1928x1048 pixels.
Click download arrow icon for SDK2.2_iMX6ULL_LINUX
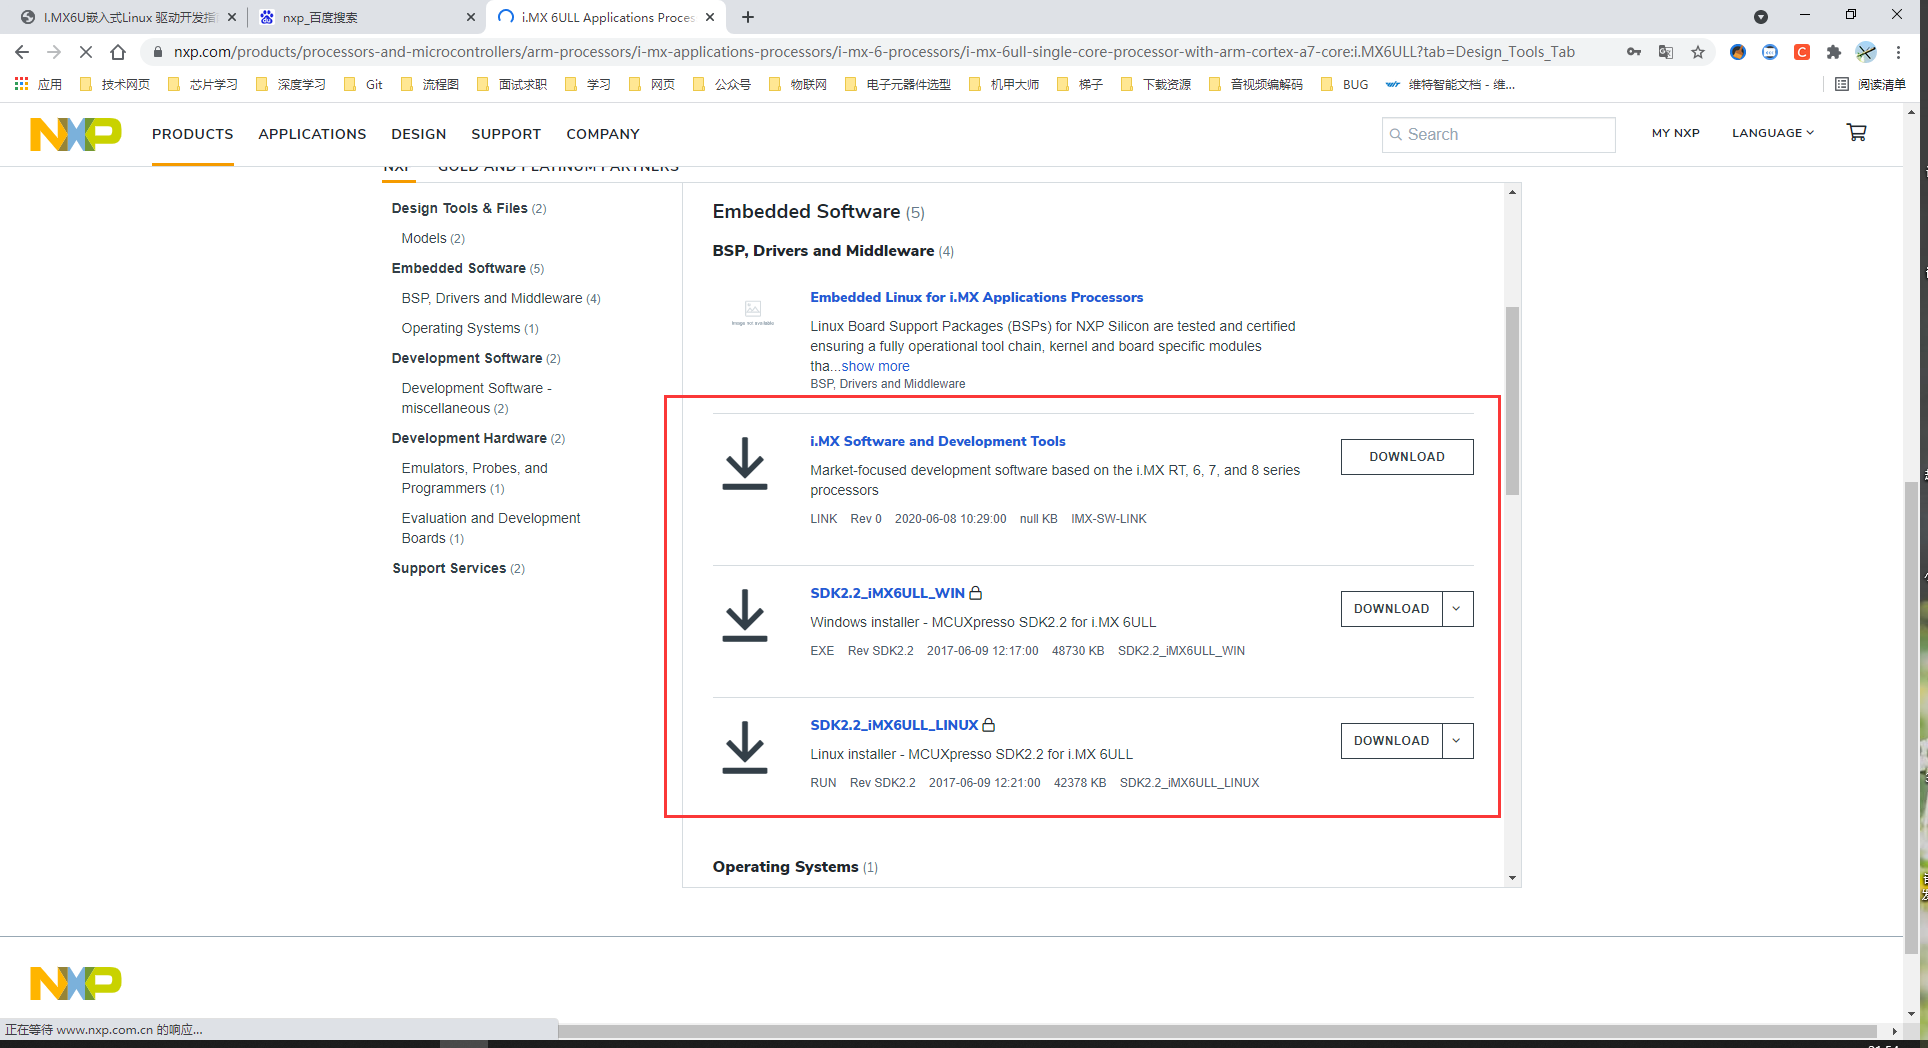pyautogui.click(x=744, y=748)
